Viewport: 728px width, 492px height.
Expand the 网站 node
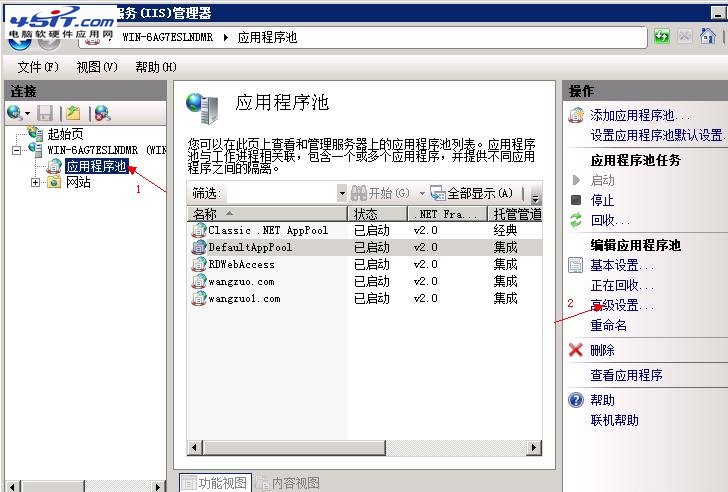coord(35,182)
